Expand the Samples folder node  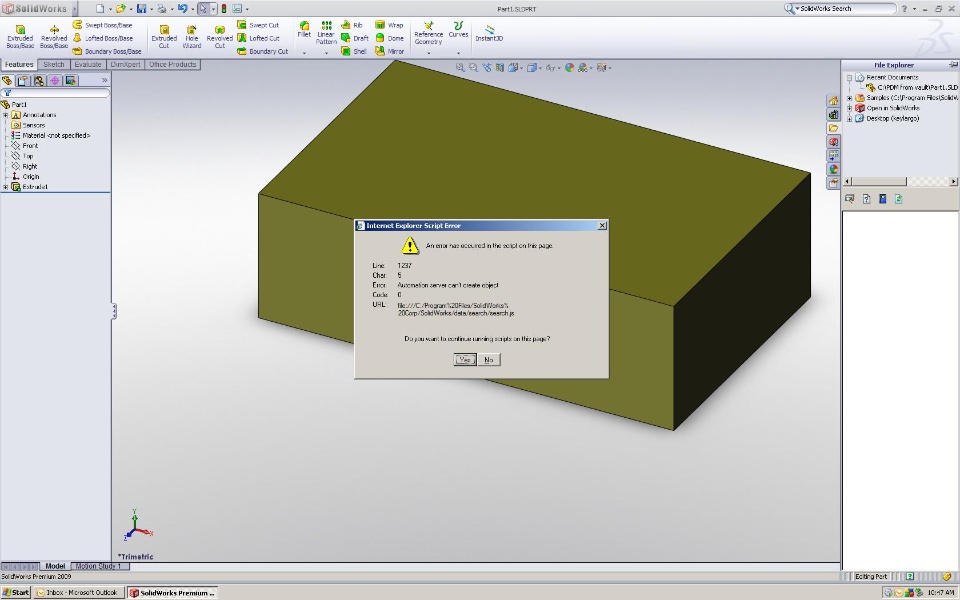[x=850, y=98]
